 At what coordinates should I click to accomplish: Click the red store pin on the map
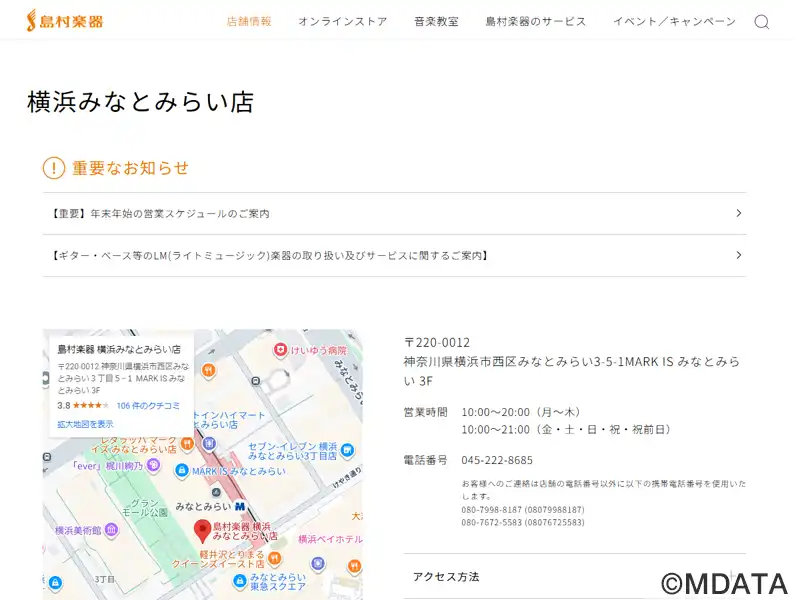202,530
